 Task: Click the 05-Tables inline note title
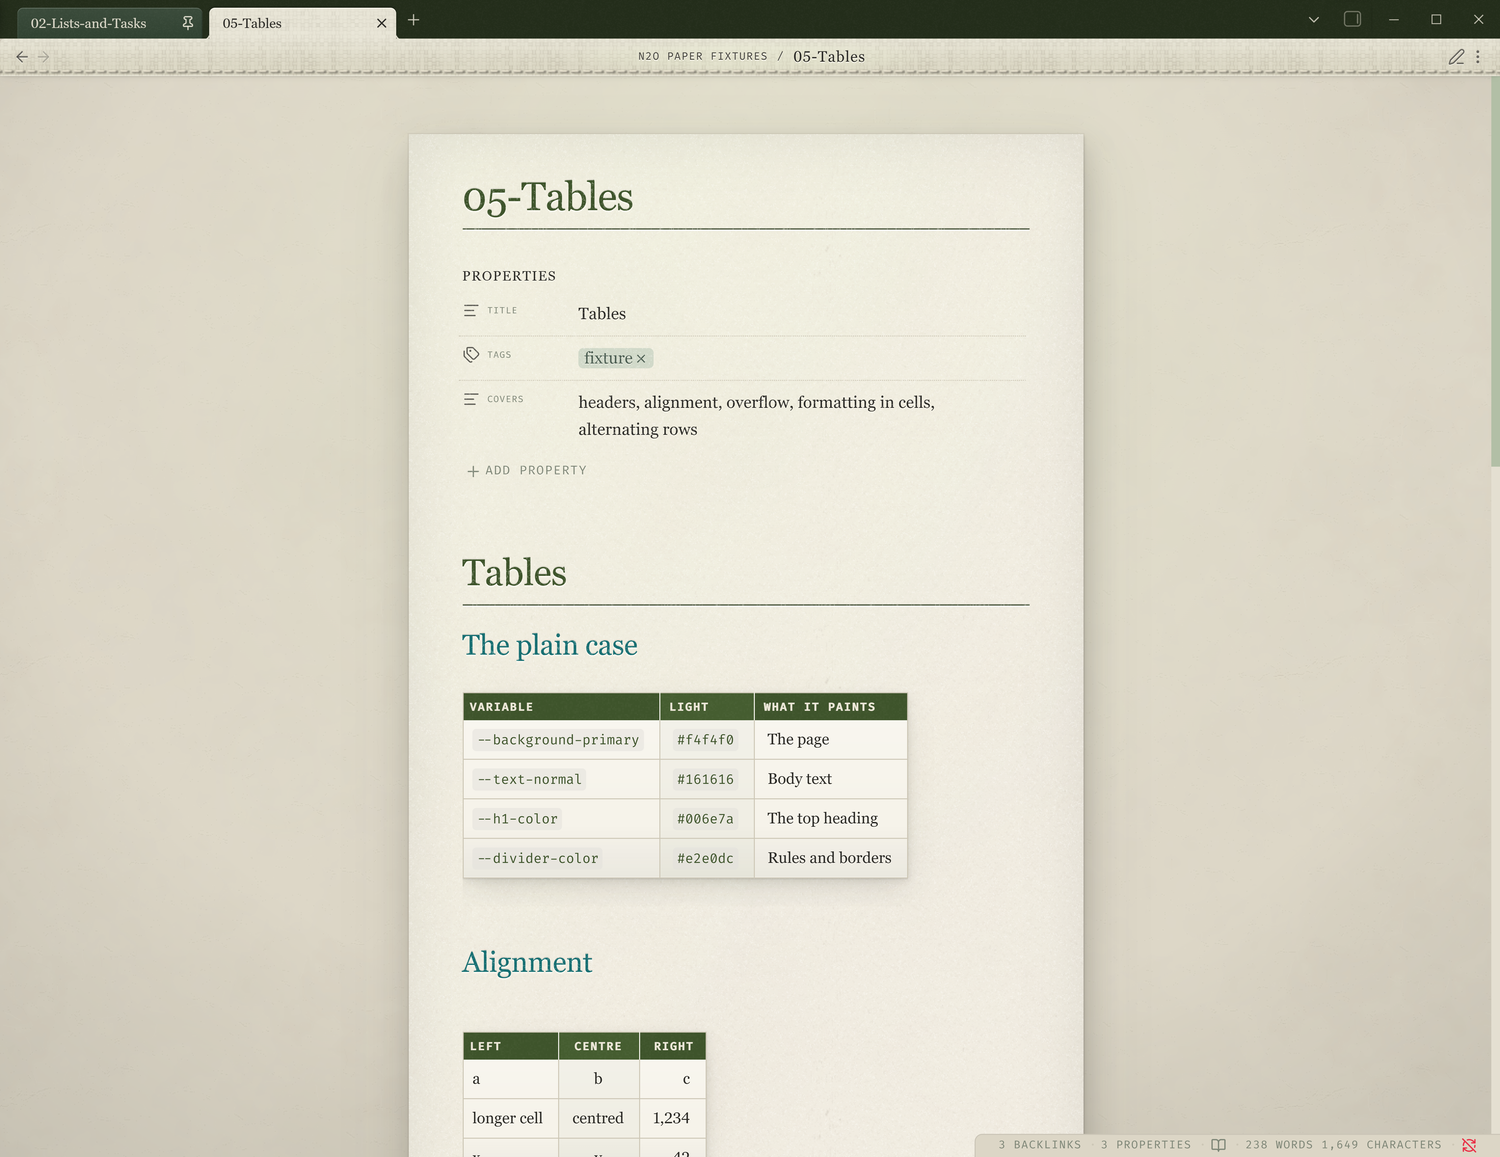tap(548, 197)
